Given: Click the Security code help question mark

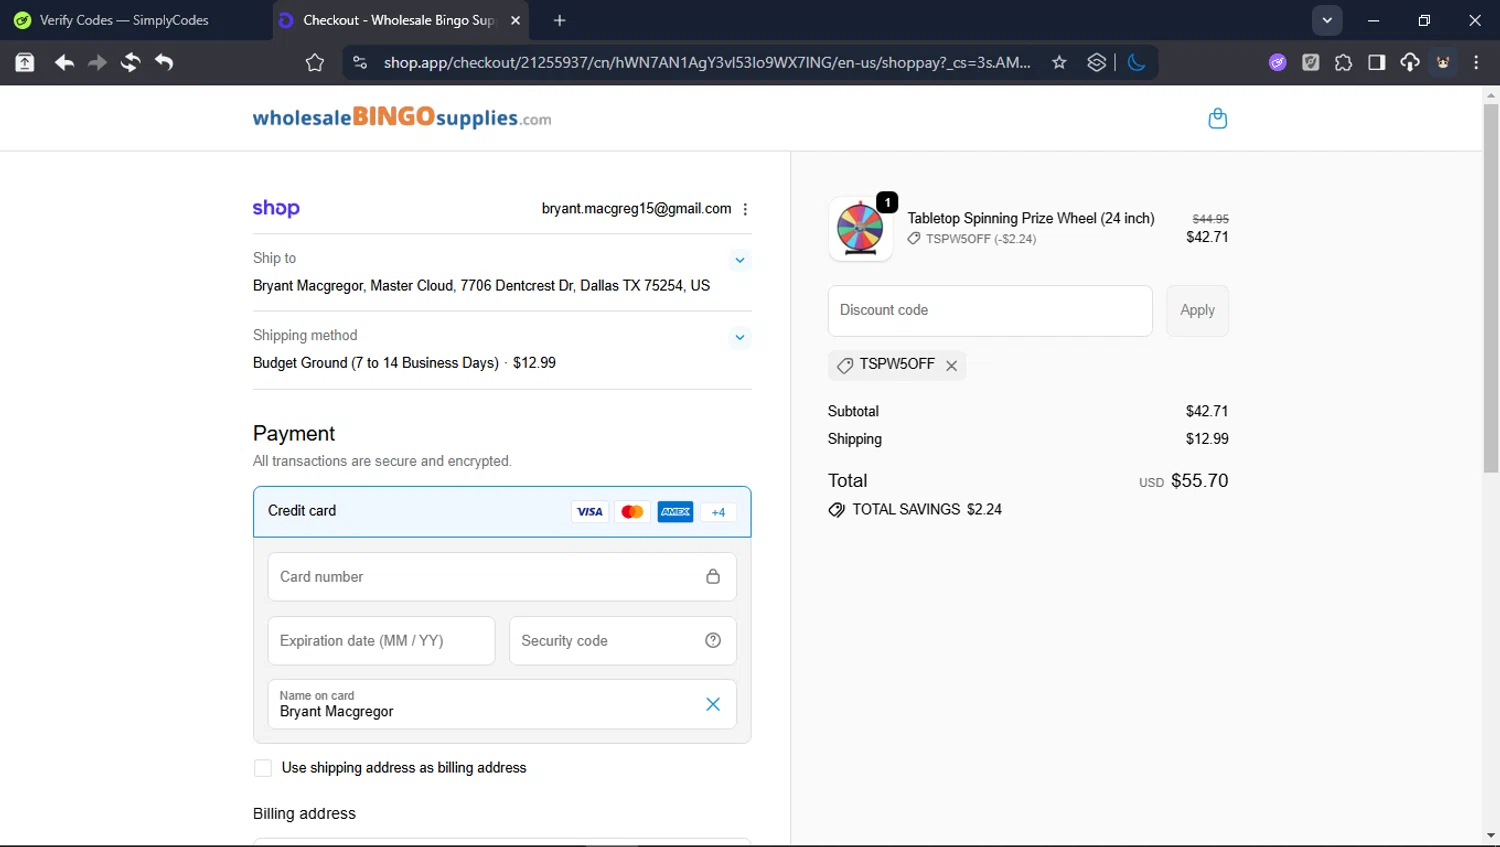Looking at the screenshot, I should [713, 641].
